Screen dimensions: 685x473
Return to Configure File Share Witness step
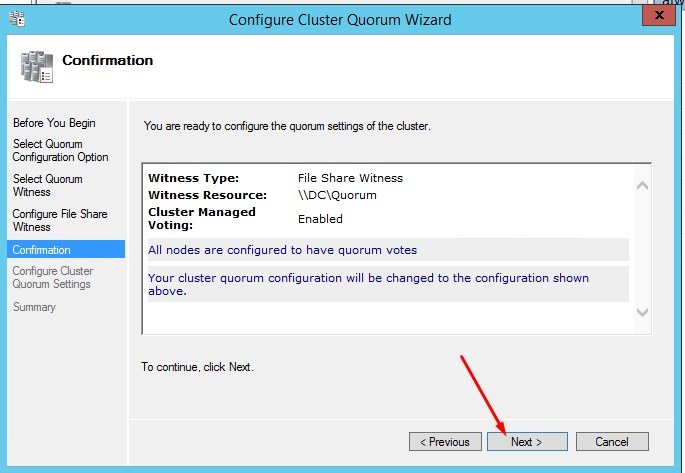pyautogui.click(x=59, y=221)
